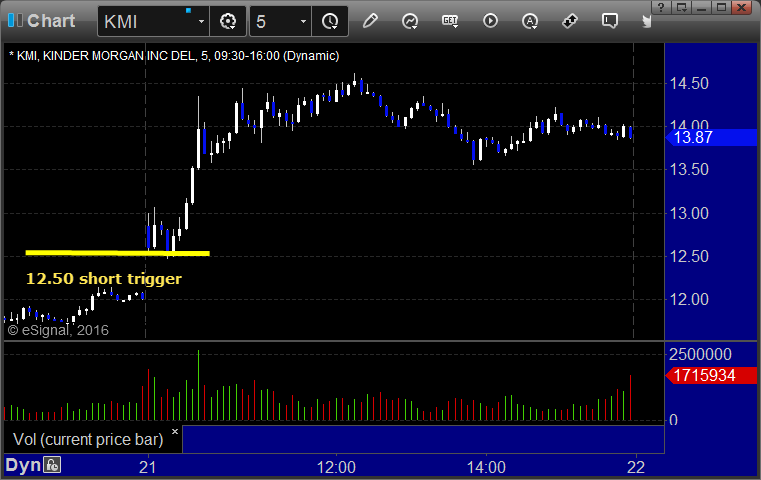Click the Twitter bird share icon

click(x=646, y=21)
